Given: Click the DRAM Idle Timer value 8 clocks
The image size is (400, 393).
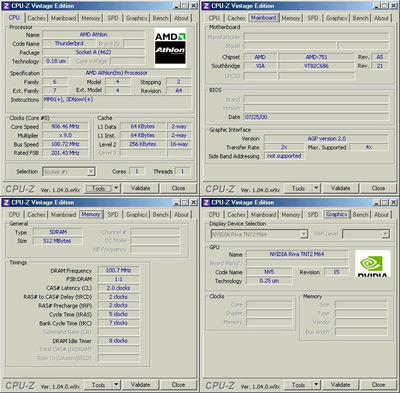Looking at the screenshot, I should [118, 341].
